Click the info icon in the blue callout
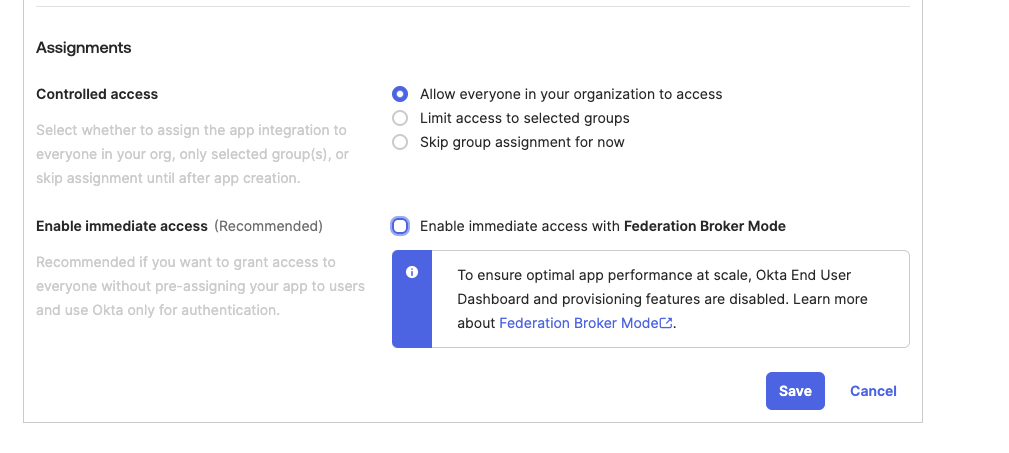 (412, 272)
